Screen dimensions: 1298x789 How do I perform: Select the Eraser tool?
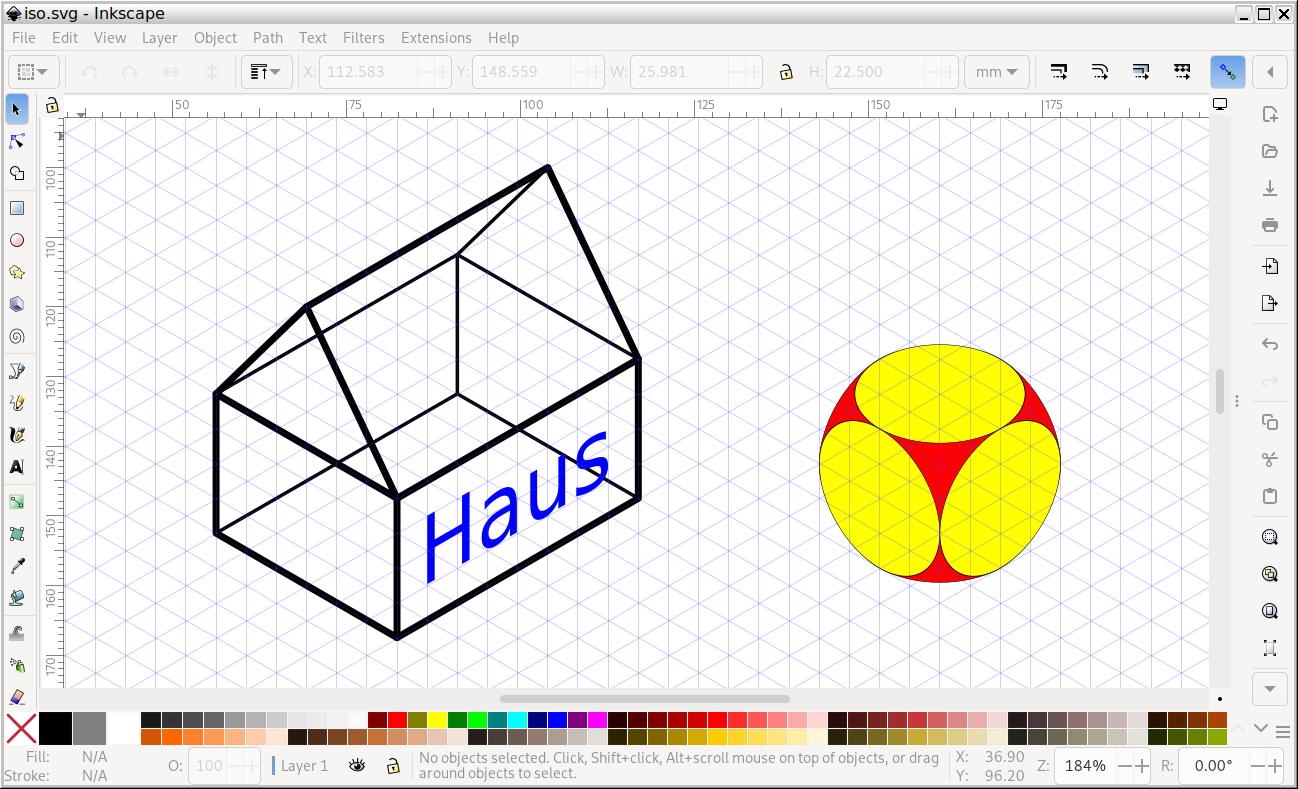tap(16, 696)
